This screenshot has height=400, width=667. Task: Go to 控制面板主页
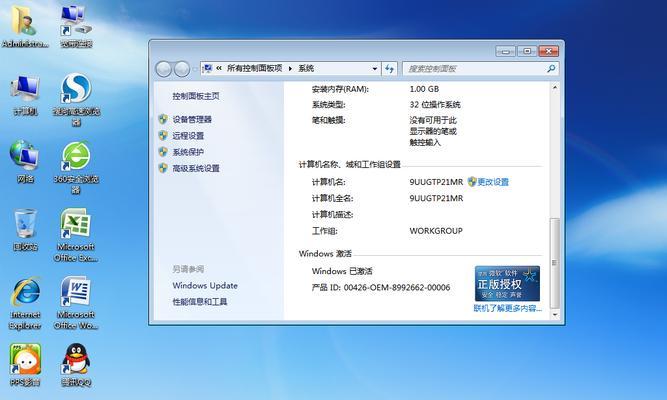tap(196, 96)
